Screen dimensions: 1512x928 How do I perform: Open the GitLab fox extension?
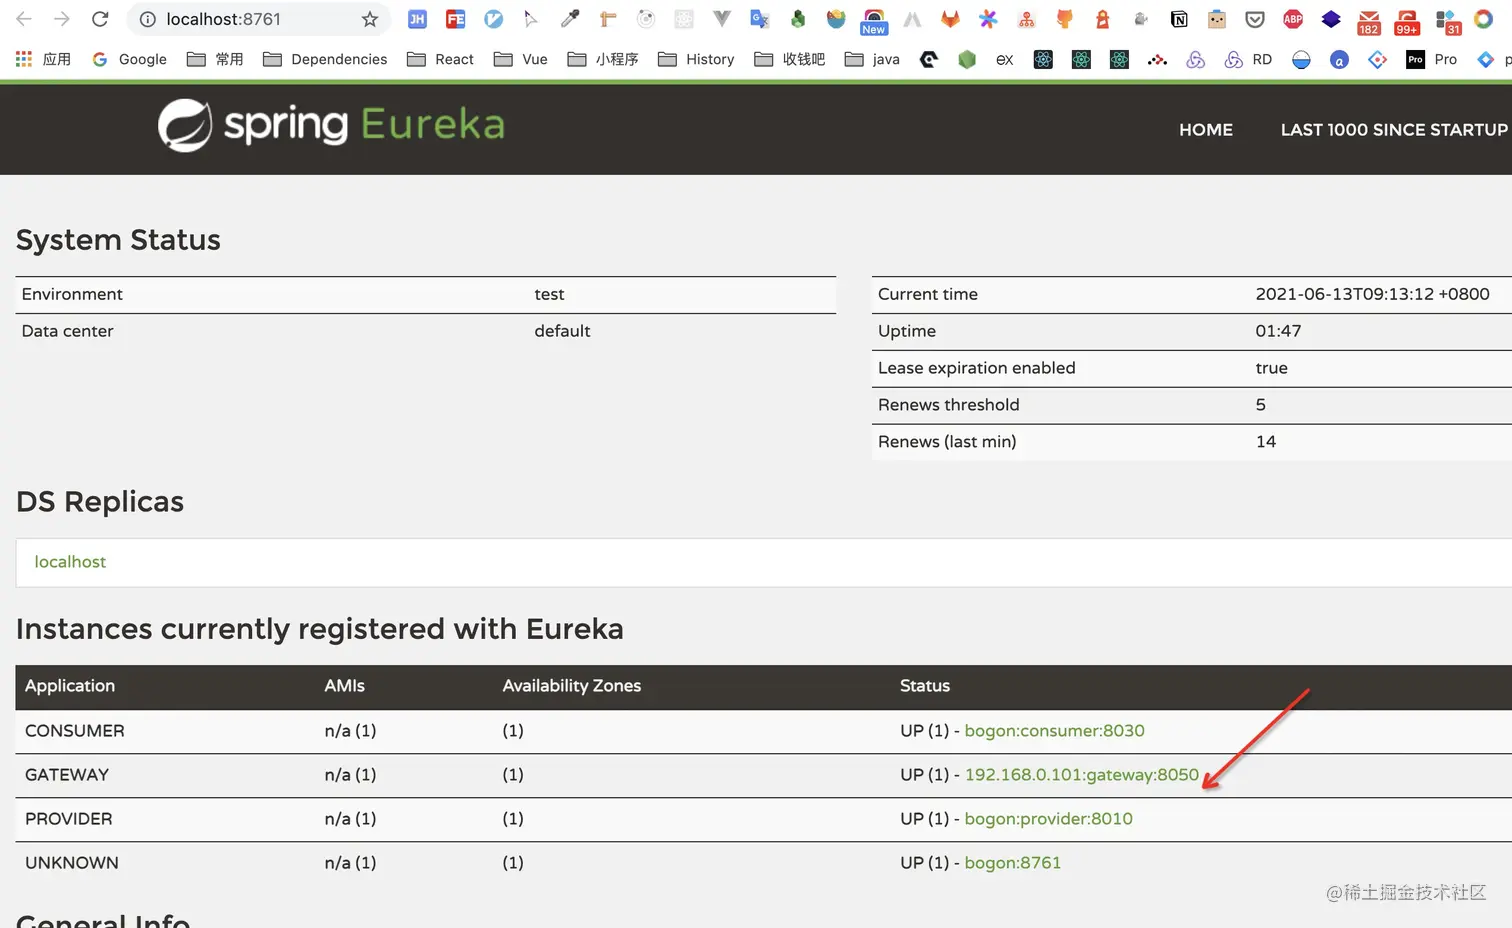coord(950,19)
